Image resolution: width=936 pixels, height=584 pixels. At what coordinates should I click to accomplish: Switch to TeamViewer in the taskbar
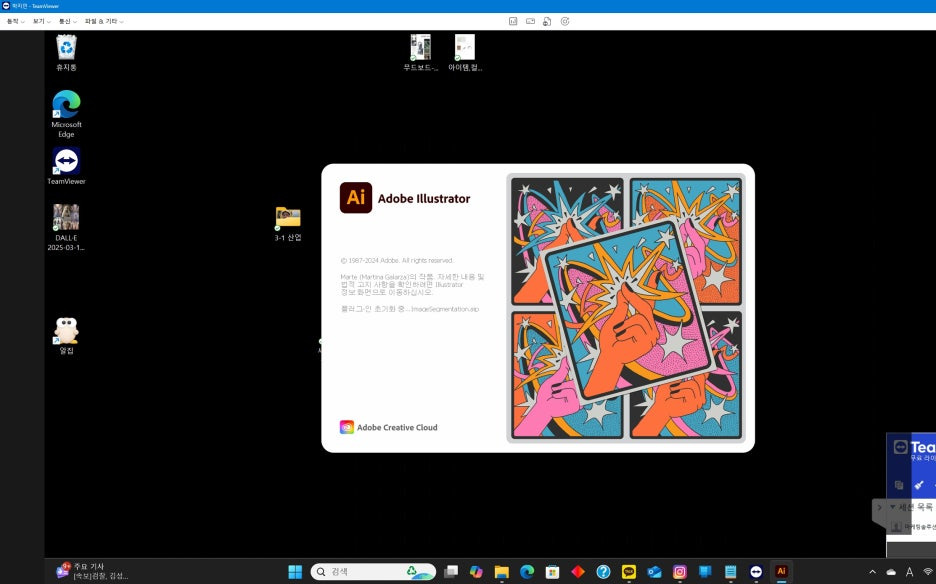(x=756, y=571)
